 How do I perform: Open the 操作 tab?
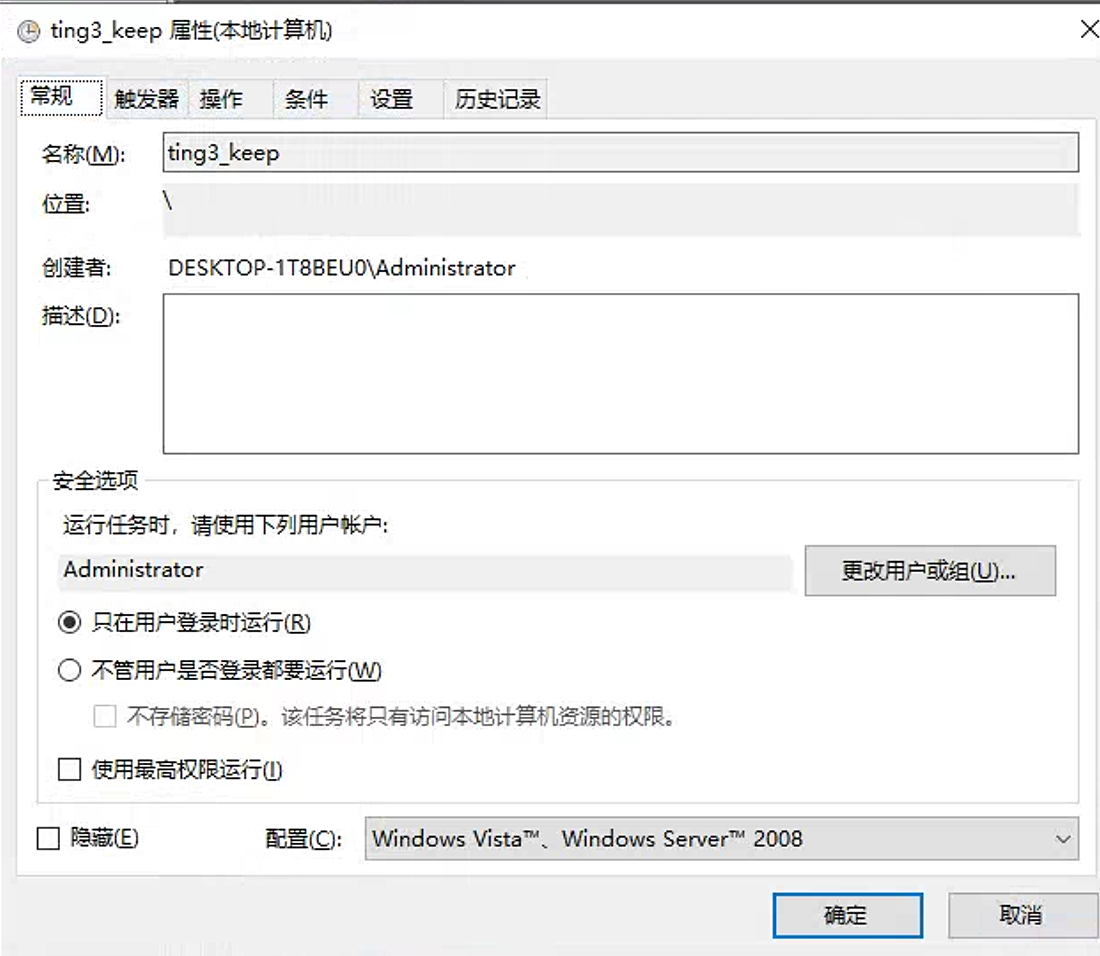(x=231, y=99)
